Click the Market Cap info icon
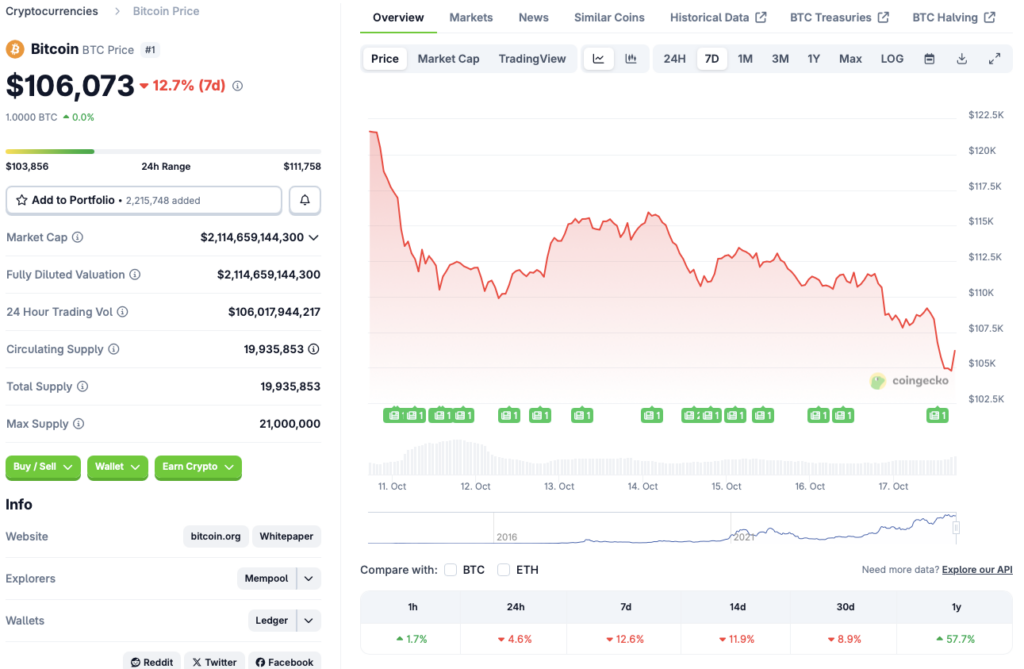The height and width of the screenshot is (669, 1024). 78,238
